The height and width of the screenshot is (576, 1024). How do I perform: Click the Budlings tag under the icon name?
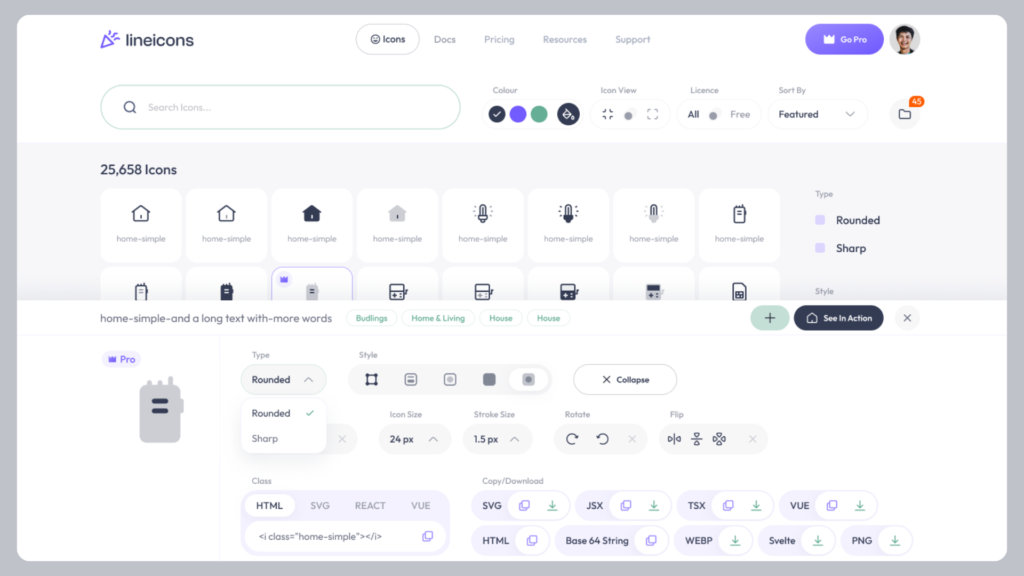pos(371,317)
